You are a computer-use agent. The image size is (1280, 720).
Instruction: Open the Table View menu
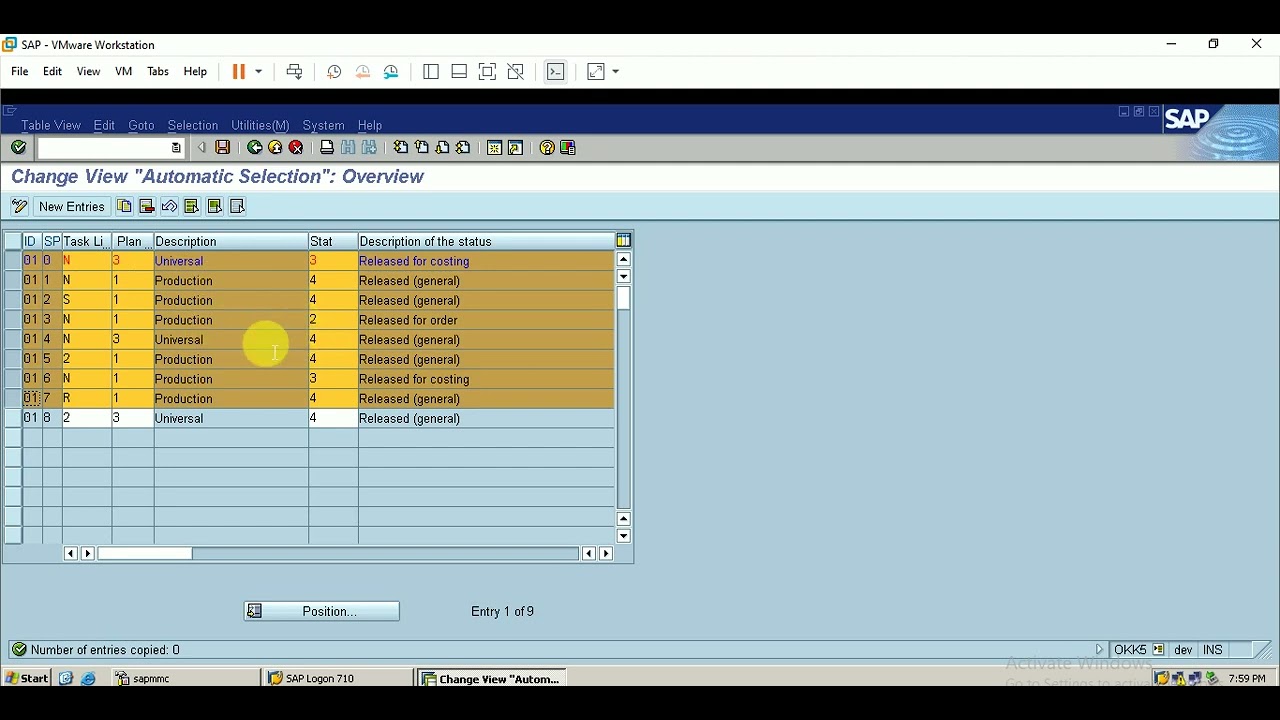(x=51, y=126)
